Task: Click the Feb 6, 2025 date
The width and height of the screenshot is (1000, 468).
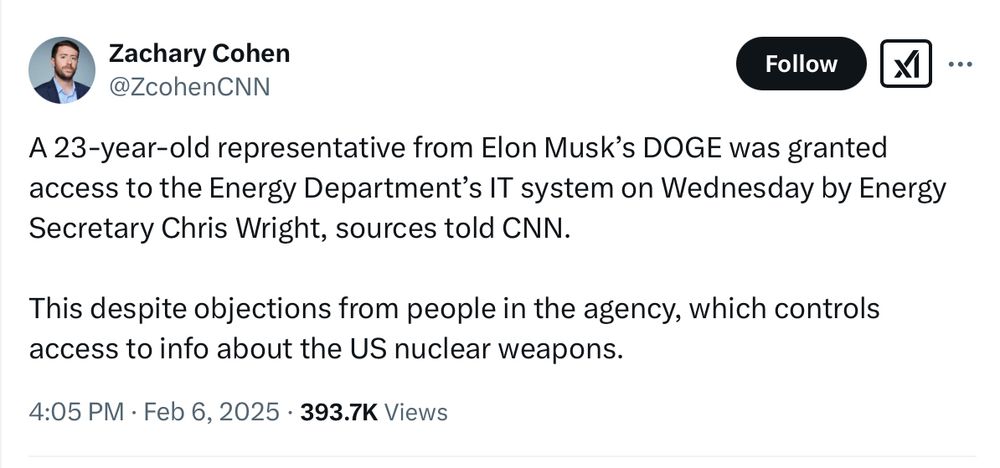Action: (x=212, y=412)
